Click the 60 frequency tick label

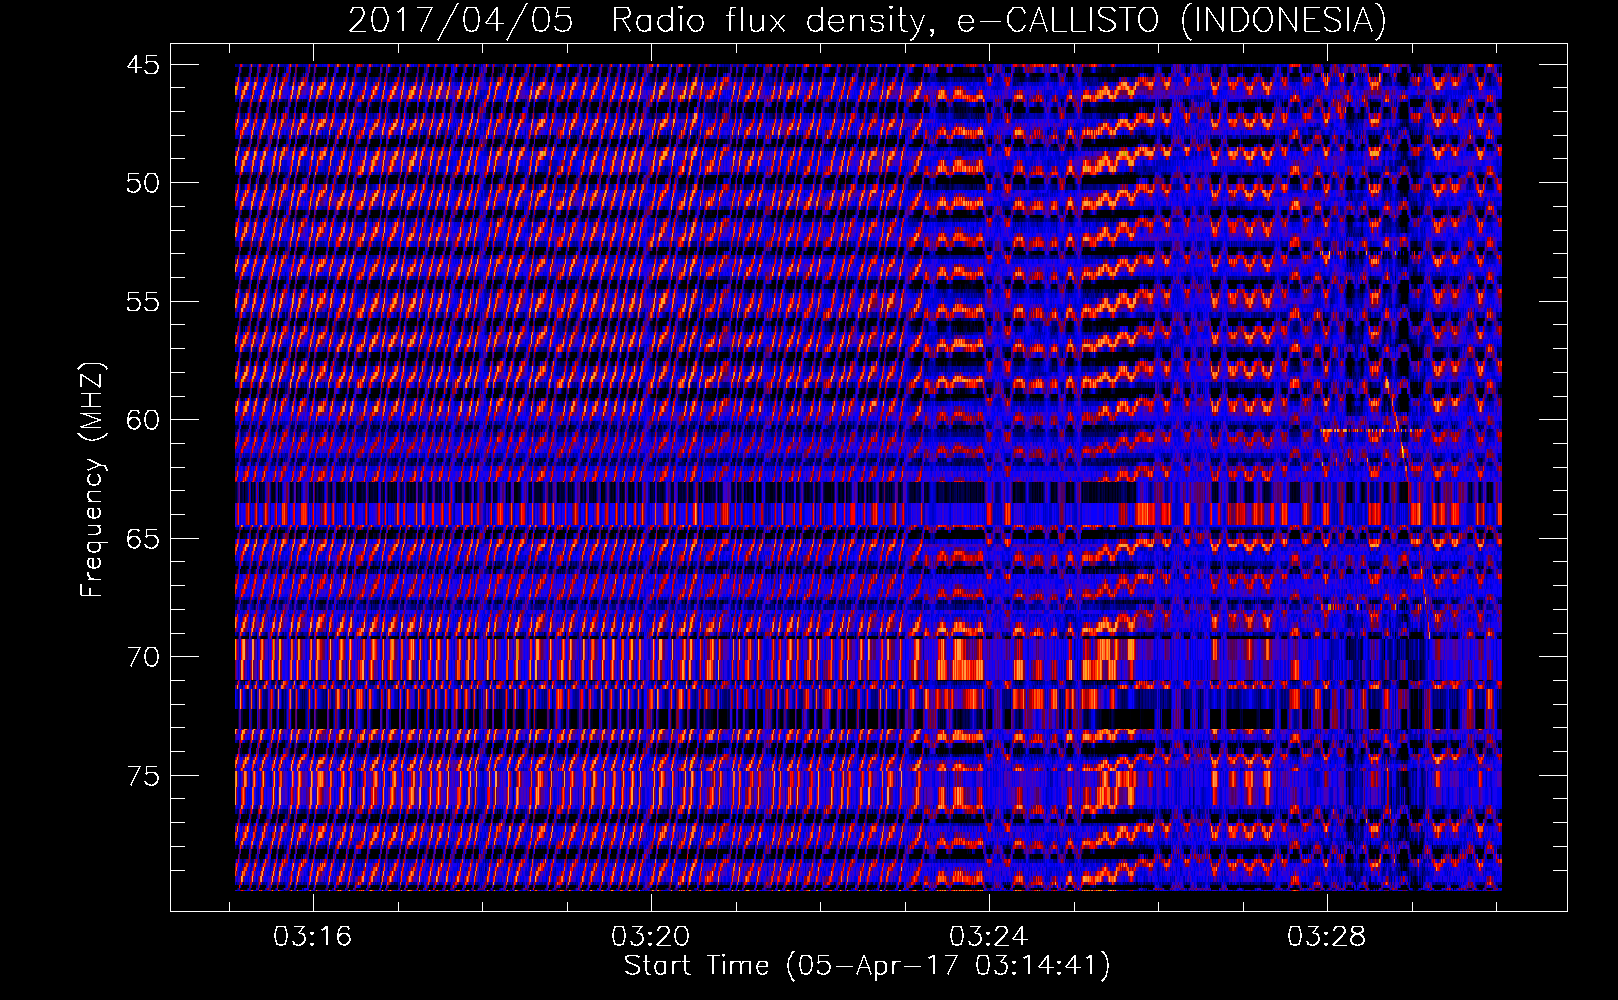[142, 420]
